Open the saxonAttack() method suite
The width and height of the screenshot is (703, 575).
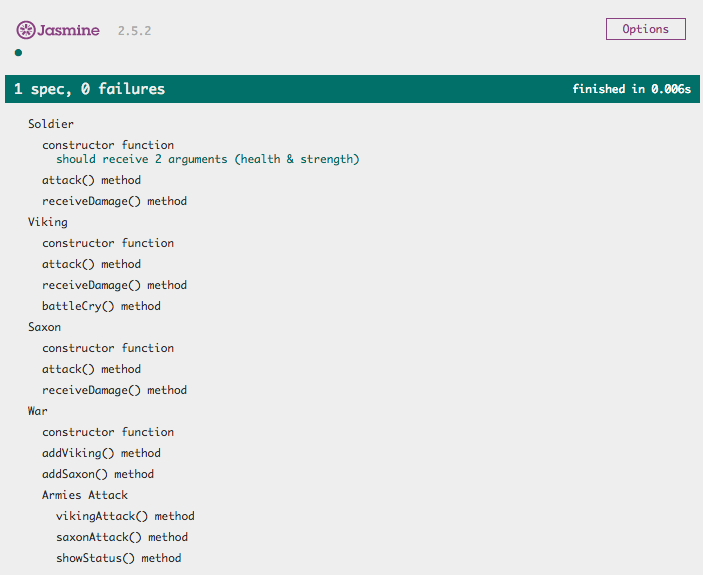121,537
